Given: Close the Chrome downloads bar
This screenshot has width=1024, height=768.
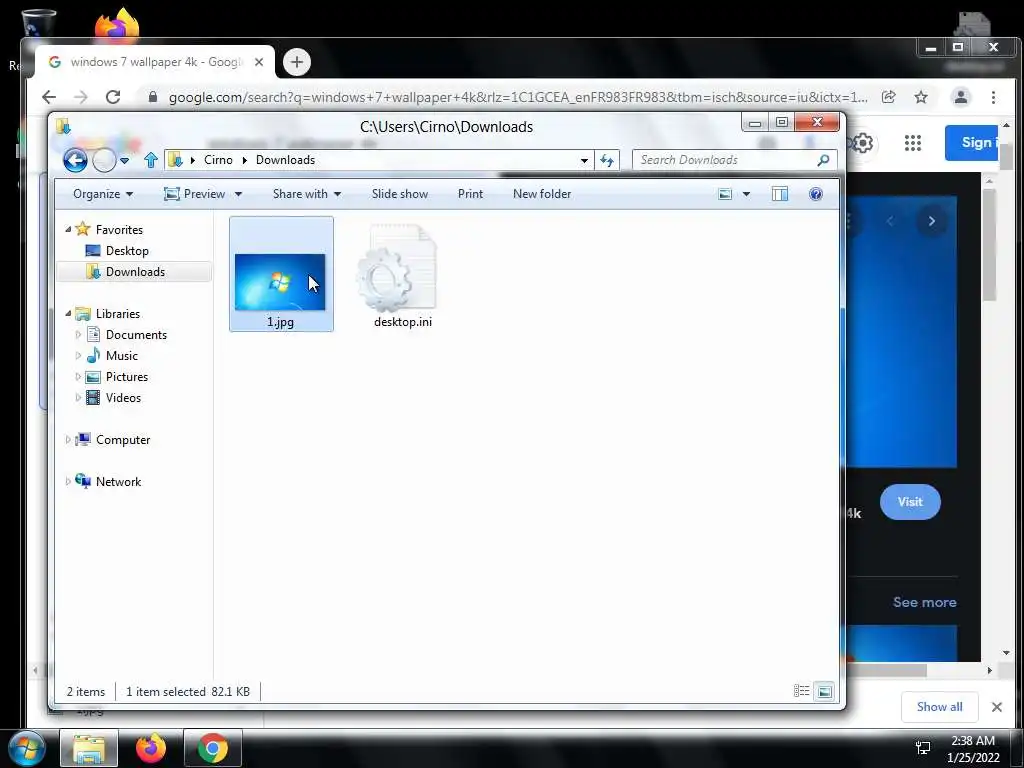Looking at the screenshot, I should click(x=997, y=707).
